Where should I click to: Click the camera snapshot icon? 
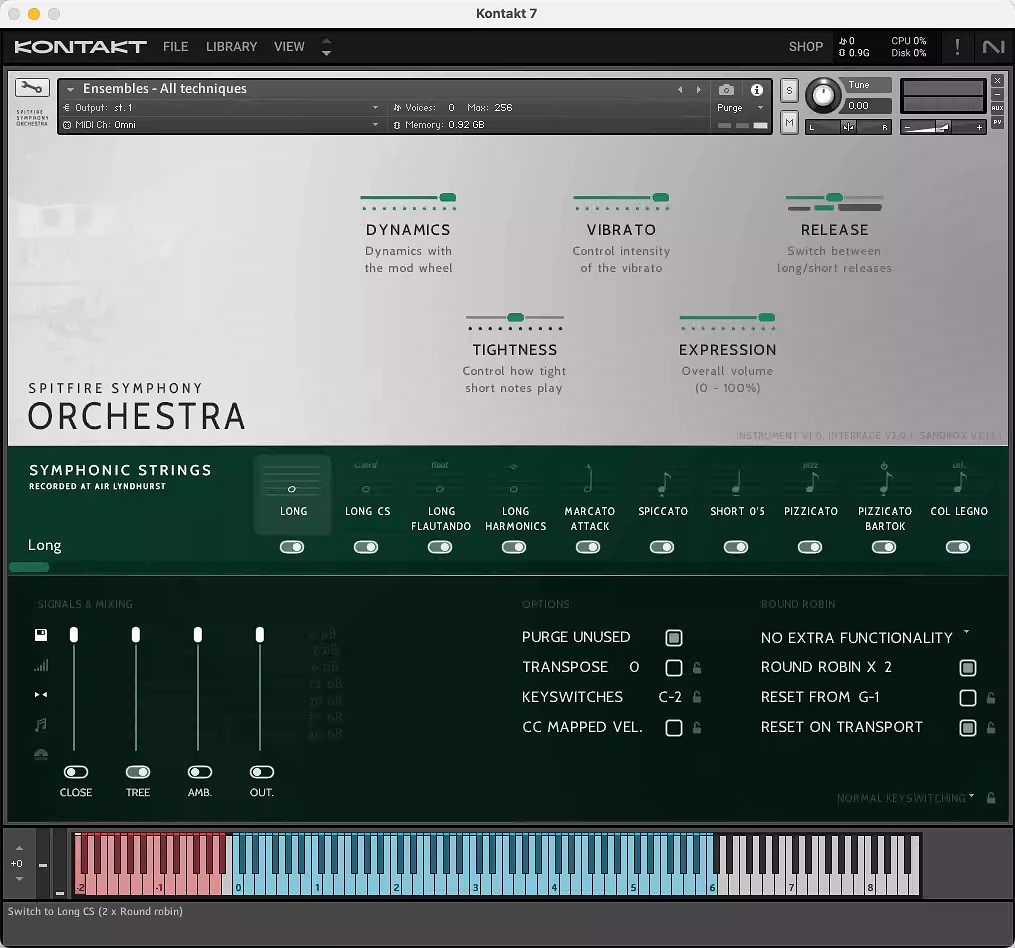pyautogui.click(x=727, y=90)
